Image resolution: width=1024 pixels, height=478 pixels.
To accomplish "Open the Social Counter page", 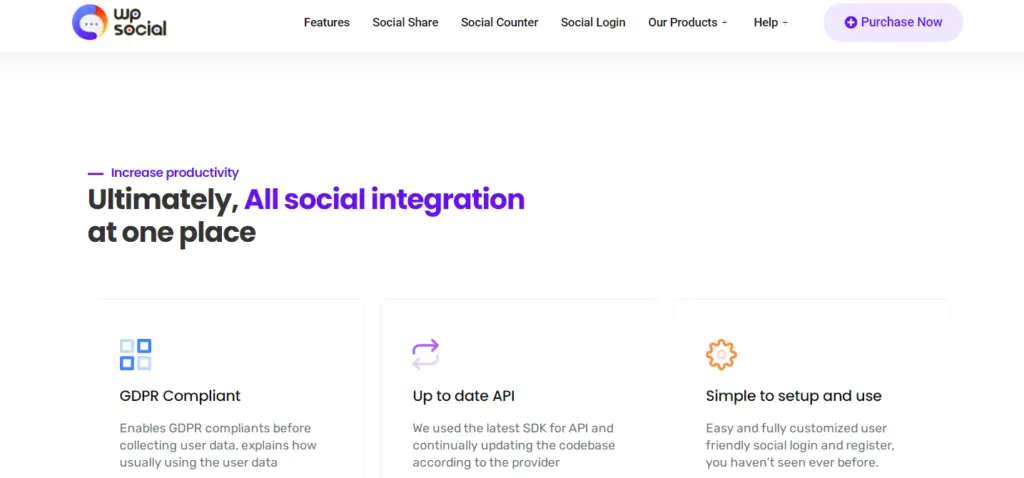I will (x=499, y=22).
